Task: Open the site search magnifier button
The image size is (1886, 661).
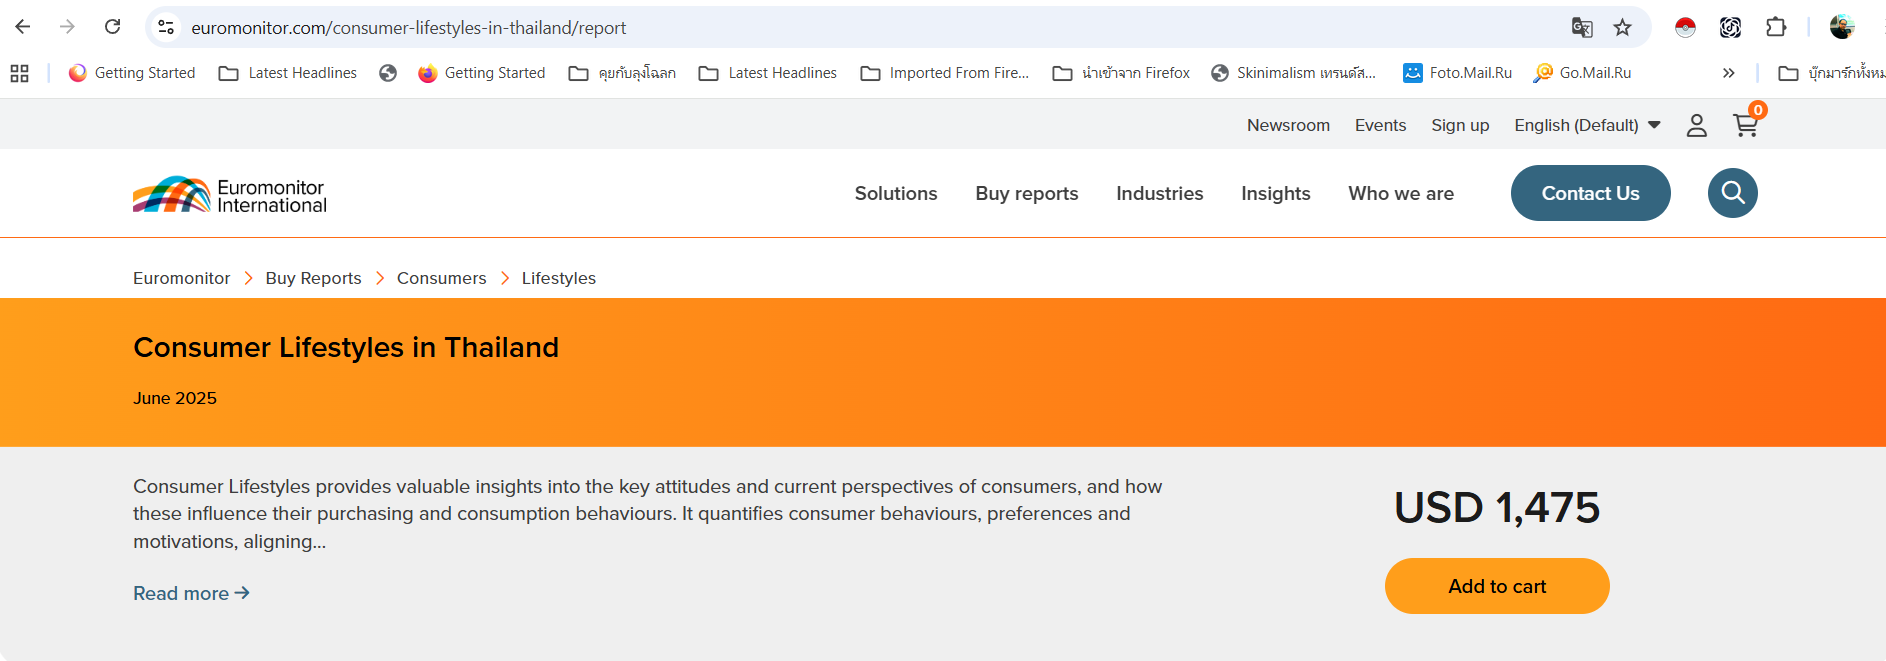Action: pyautogui.click(x=1732, y=193)
